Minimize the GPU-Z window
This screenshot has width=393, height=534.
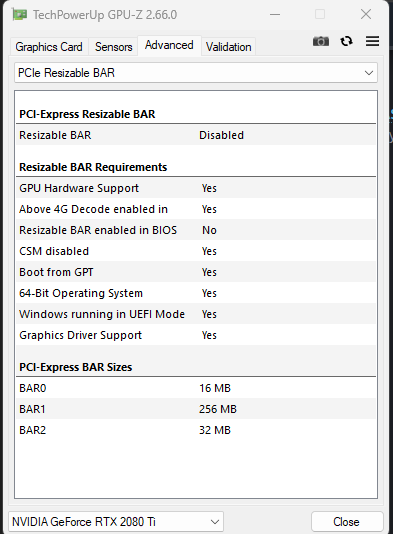click(x=275, y=15)
